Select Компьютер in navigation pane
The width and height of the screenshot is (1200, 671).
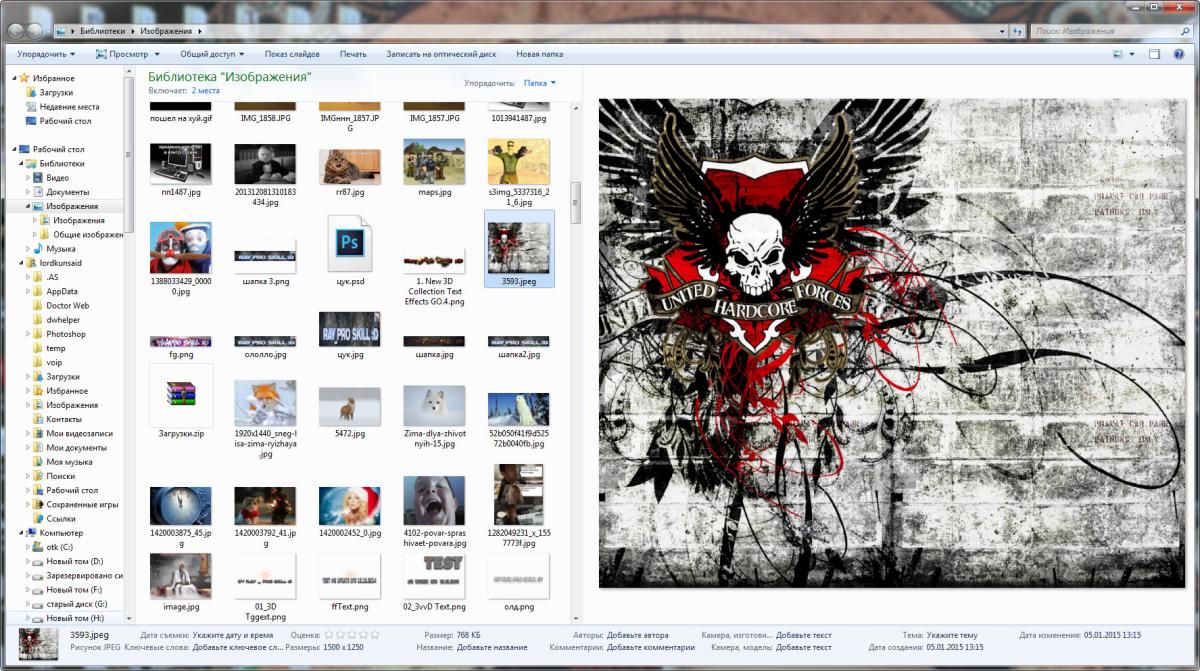coord(61,533)
